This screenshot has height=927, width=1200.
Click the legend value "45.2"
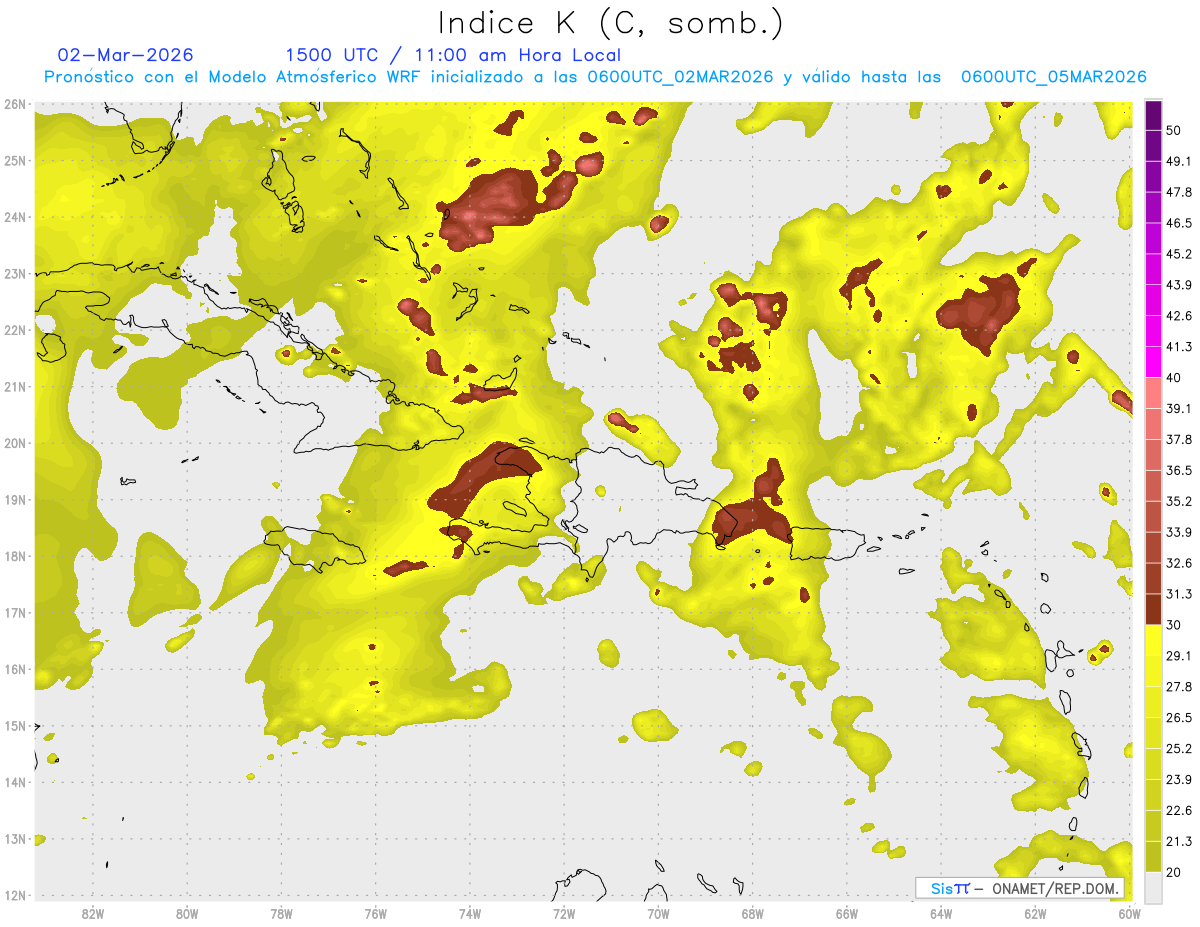[1179, 254]
